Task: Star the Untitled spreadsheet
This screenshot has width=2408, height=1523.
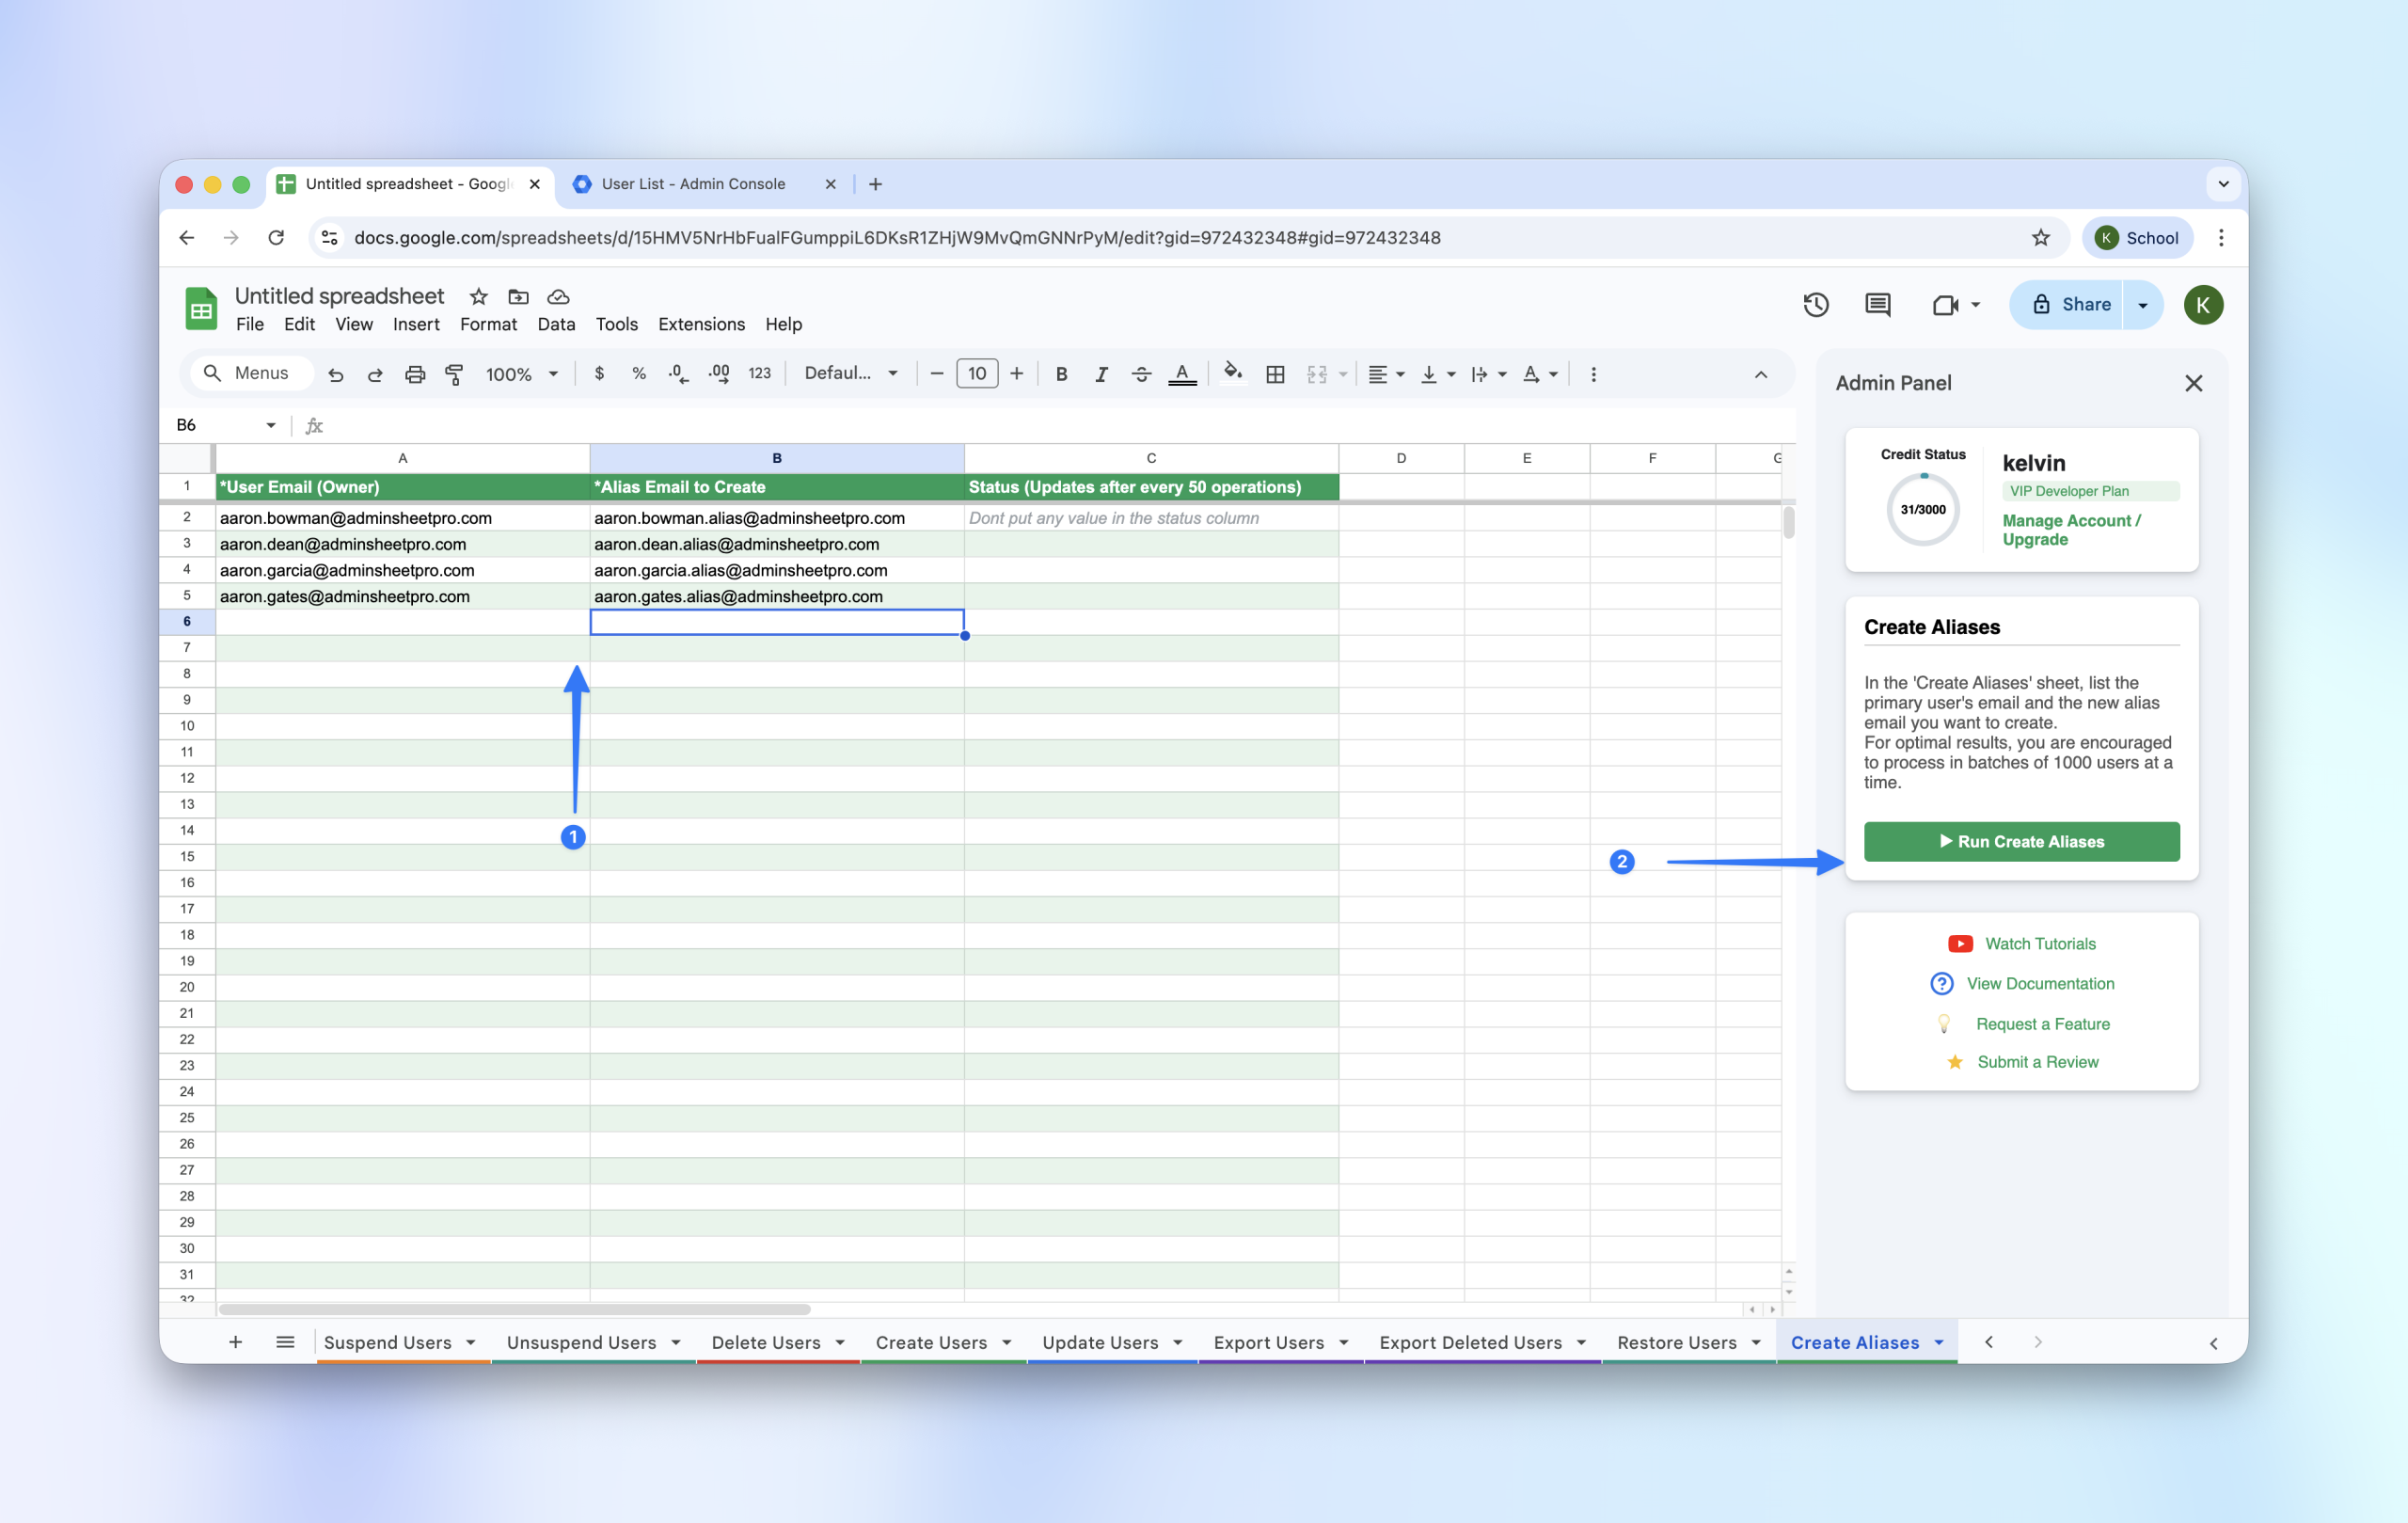Action: point(479,297)
